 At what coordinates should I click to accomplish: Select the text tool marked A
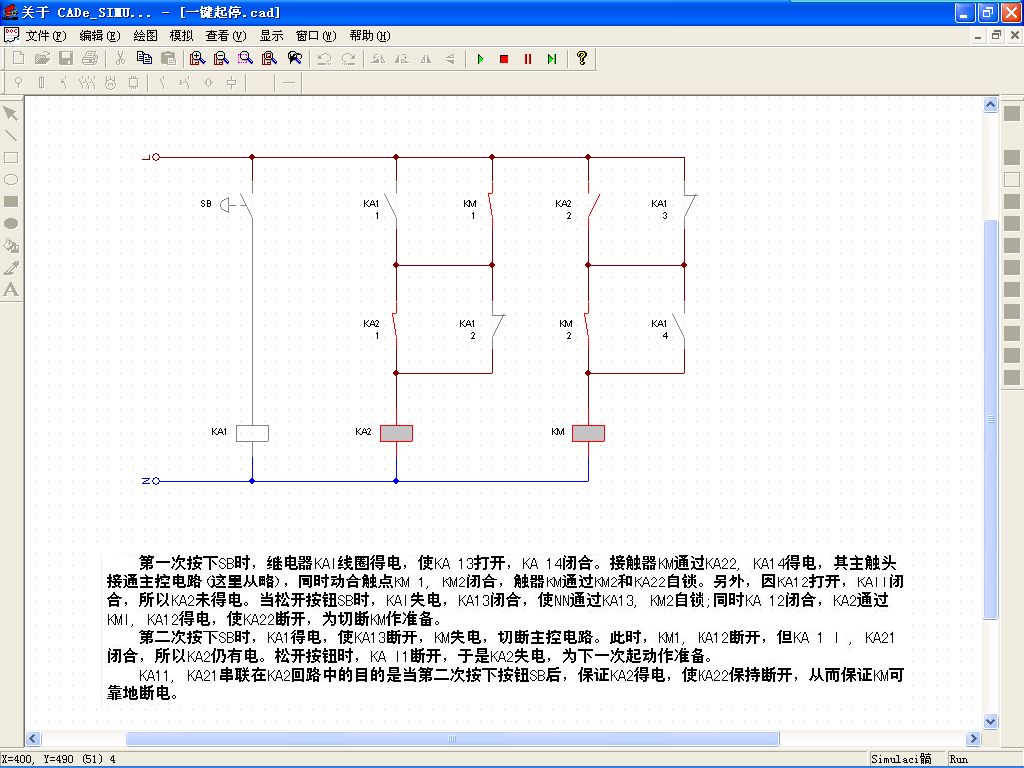coord(10,289)
